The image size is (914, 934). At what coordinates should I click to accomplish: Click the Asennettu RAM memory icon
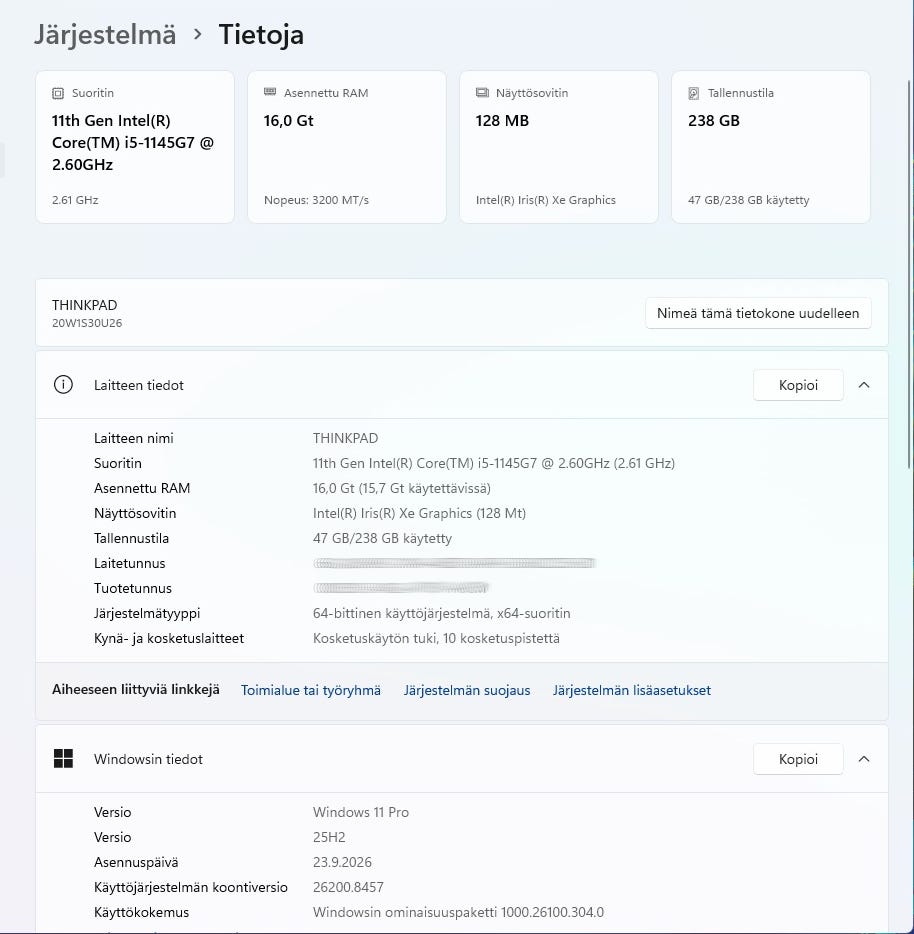pos(270,92)
